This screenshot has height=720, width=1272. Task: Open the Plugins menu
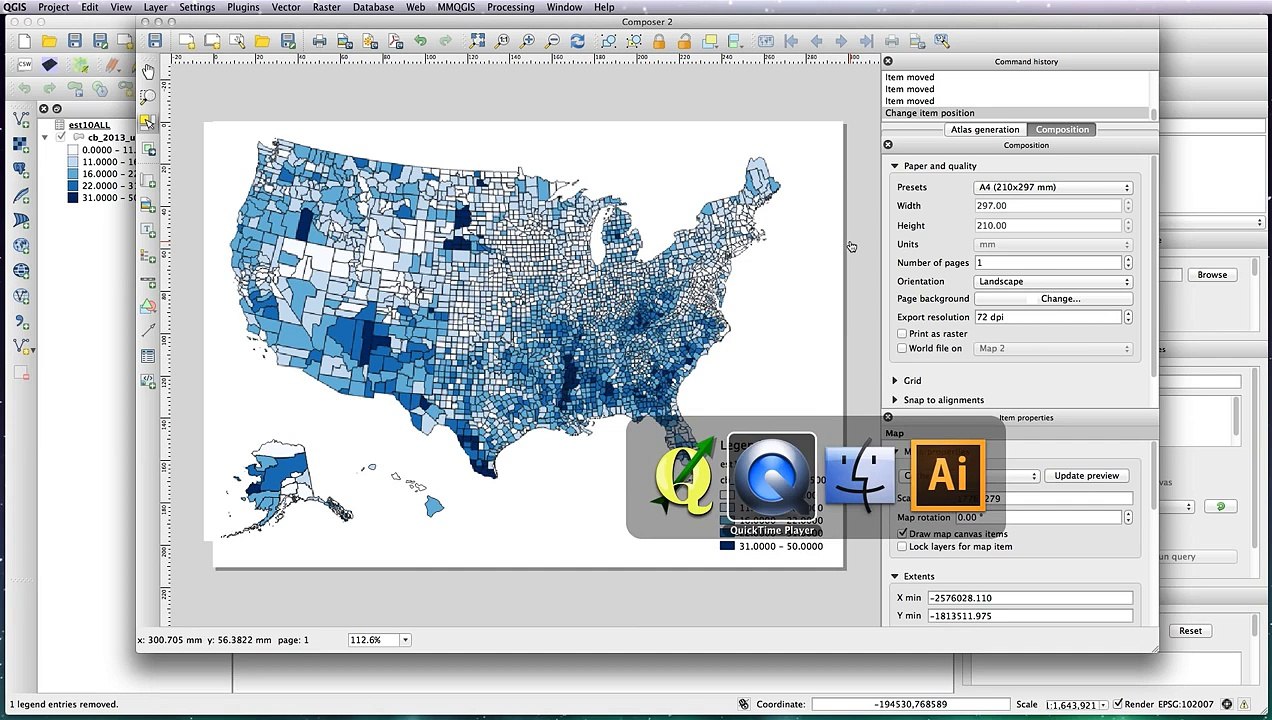pos(243,7)
